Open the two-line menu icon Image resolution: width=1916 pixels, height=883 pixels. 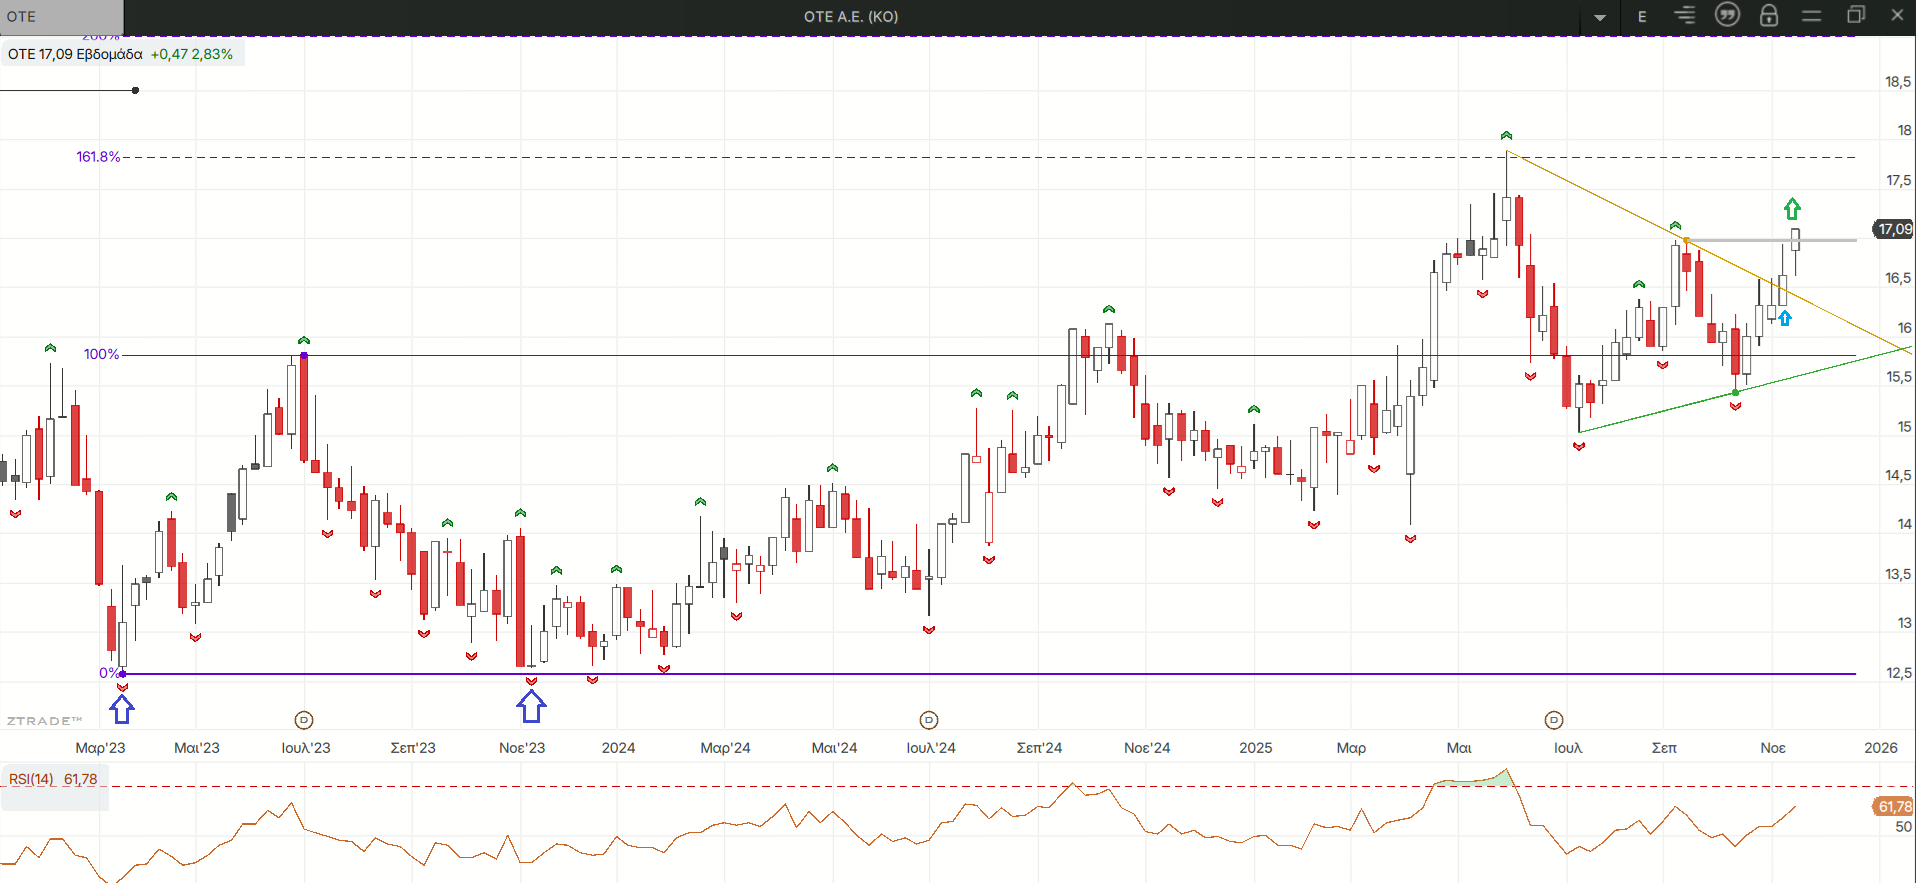(1811, 16)
